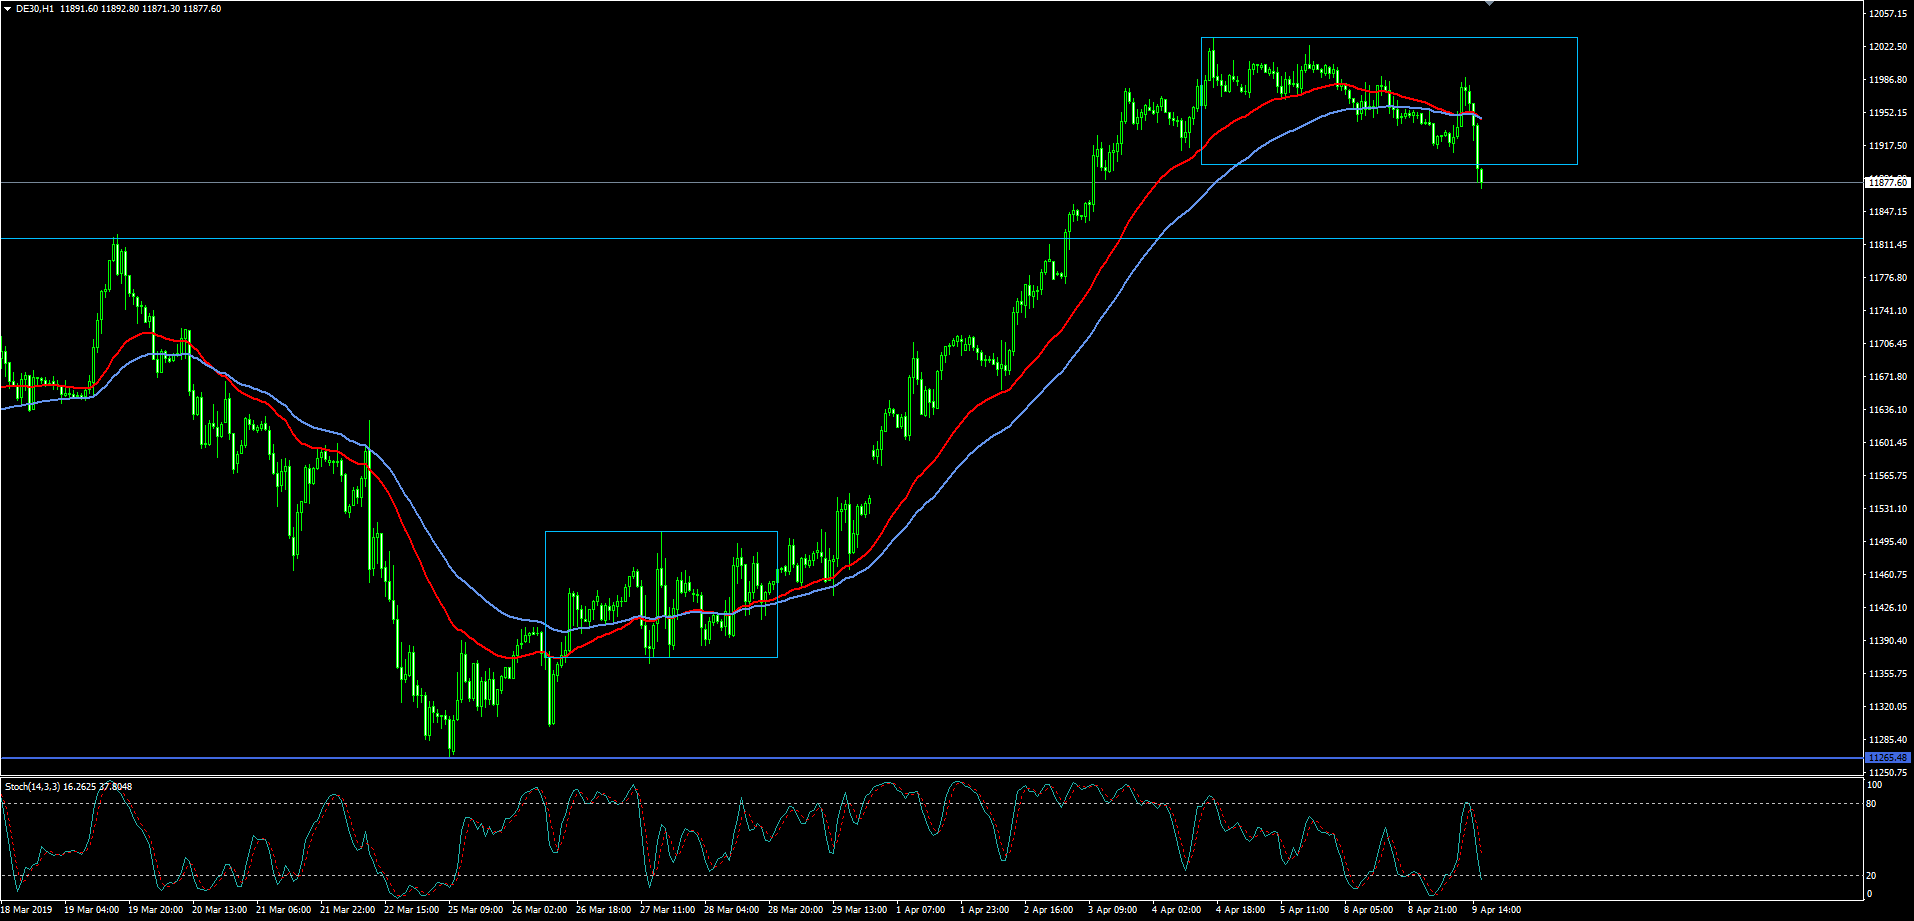Click the 9 Apr 14:00 time axis label
The height and width of the screenshot is (921, 1914).
click(x=1496, y=910)
